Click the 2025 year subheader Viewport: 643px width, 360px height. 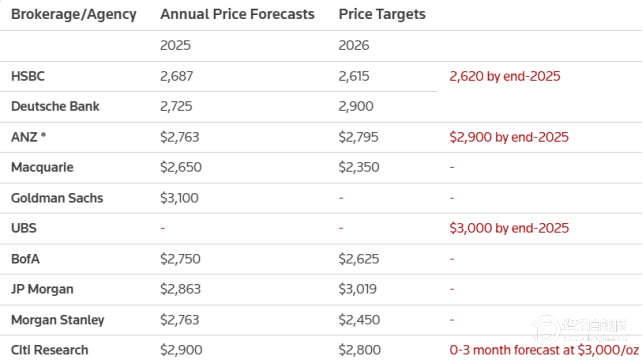[176, 45]
